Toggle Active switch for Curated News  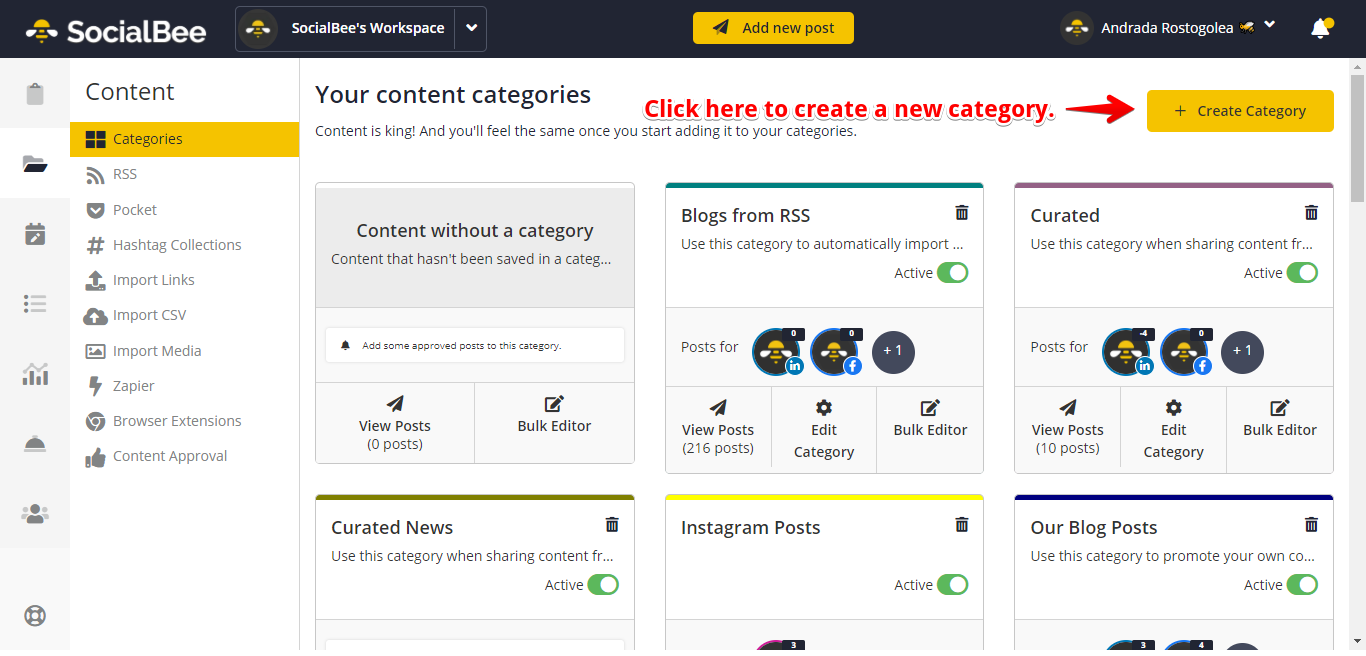point(603,585)
